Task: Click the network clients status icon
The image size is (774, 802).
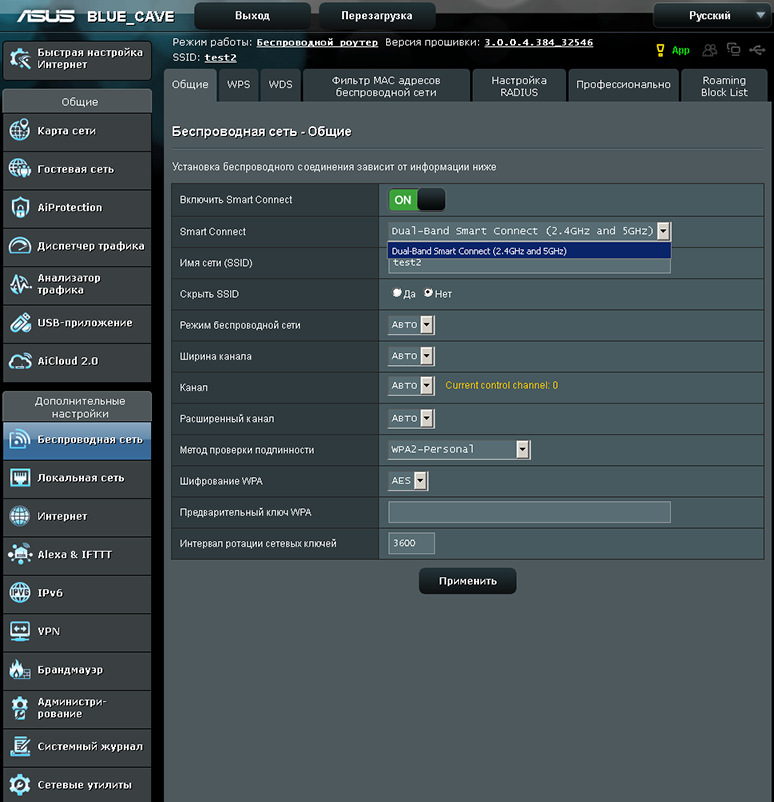Action: click(x=734, y=49)
